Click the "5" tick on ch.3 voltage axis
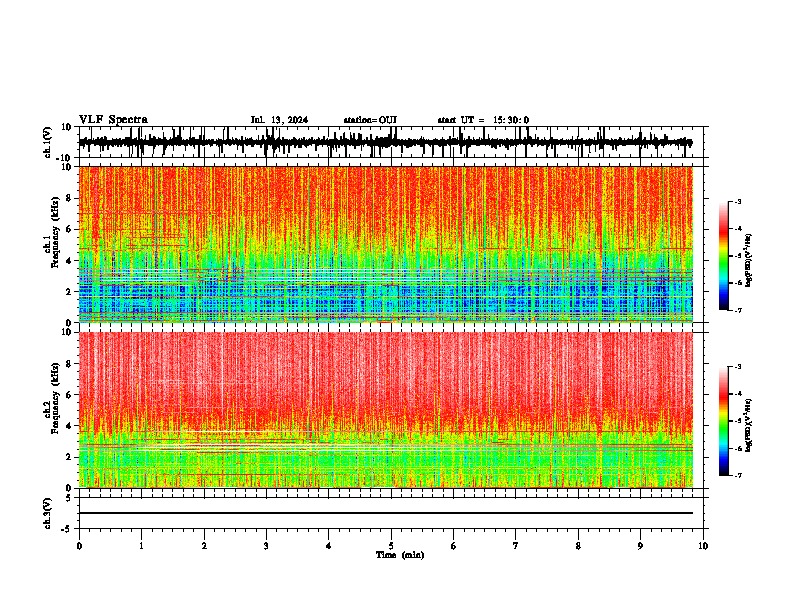Viewport: 792px width, 612px height. coord(69,498)
